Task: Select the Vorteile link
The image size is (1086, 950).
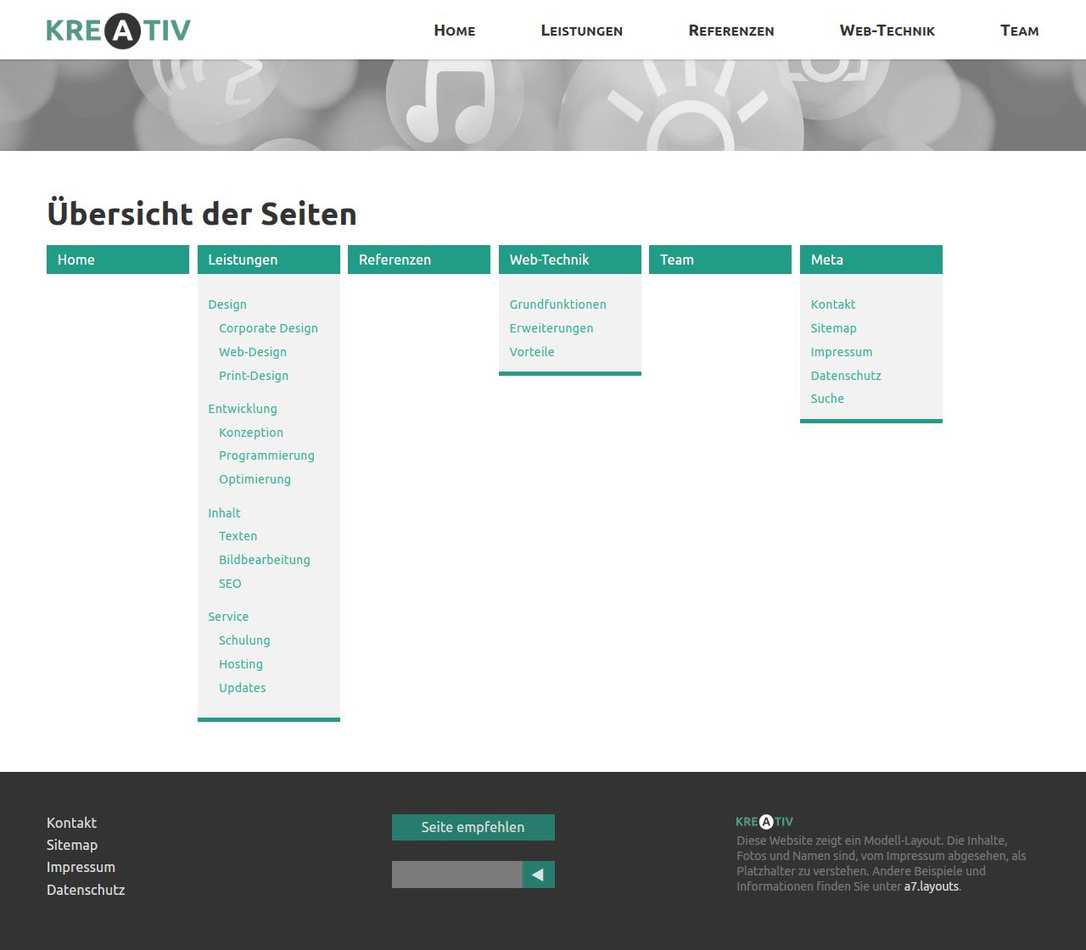Action: pos(531,352)
